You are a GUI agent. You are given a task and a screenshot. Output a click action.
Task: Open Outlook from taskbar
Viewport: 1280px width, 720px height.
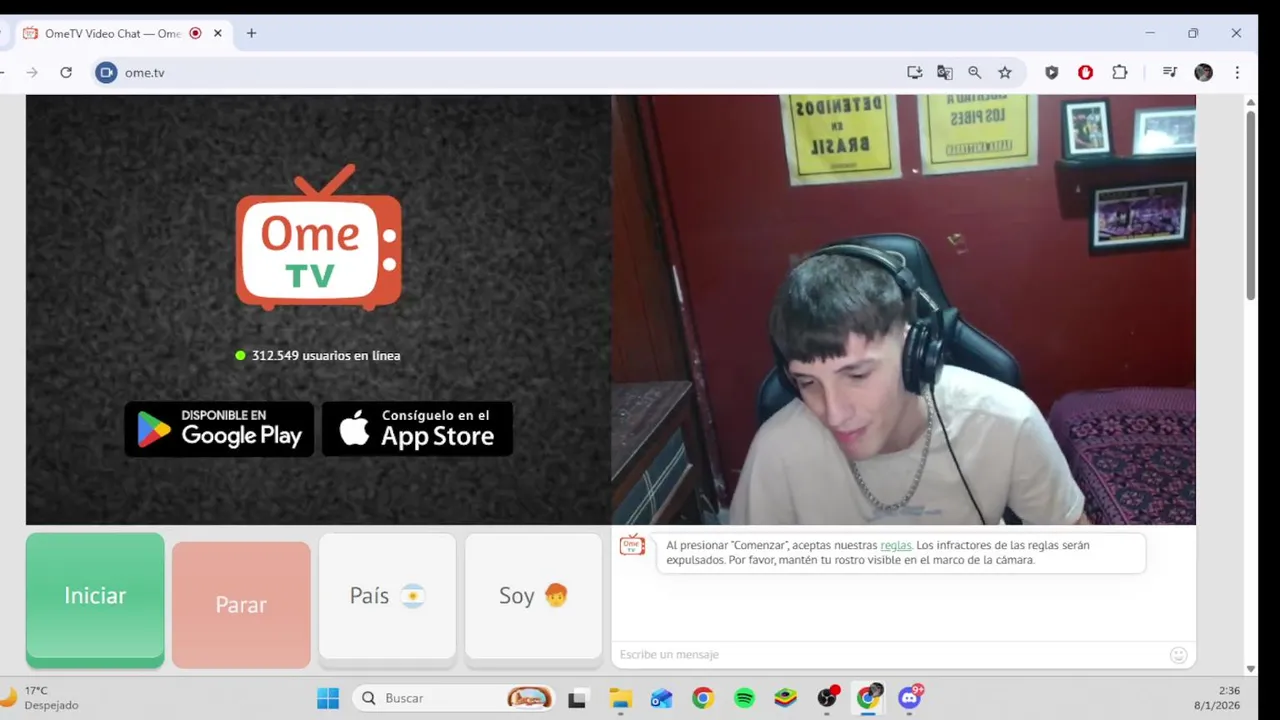click(x=661, y=698)
